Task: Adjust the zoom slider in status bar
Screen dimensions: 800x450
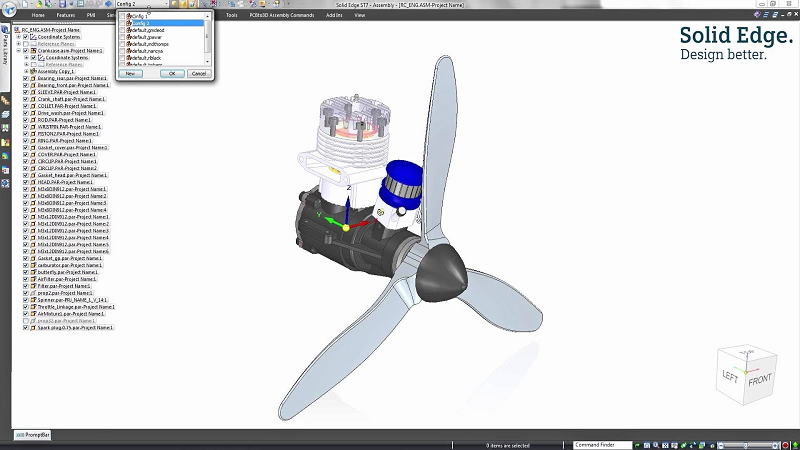Action: point(745,444)
